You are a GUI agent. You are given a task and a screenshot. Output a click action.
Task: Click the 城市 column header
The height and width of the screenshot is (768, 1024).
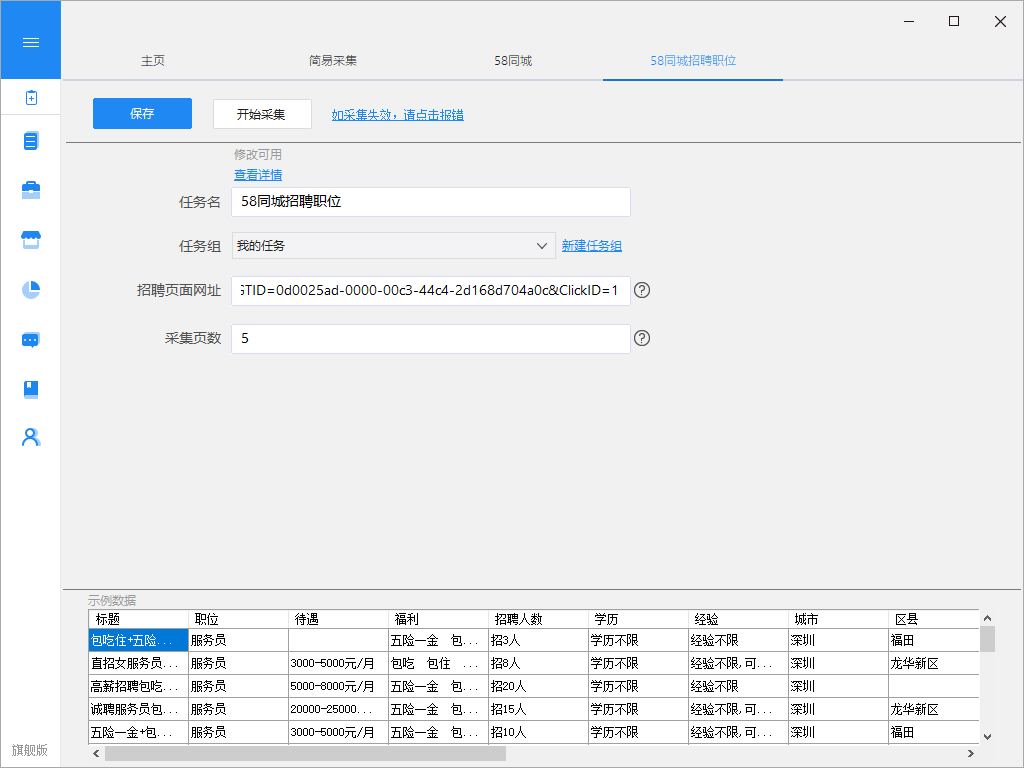(x=838, y=619)
